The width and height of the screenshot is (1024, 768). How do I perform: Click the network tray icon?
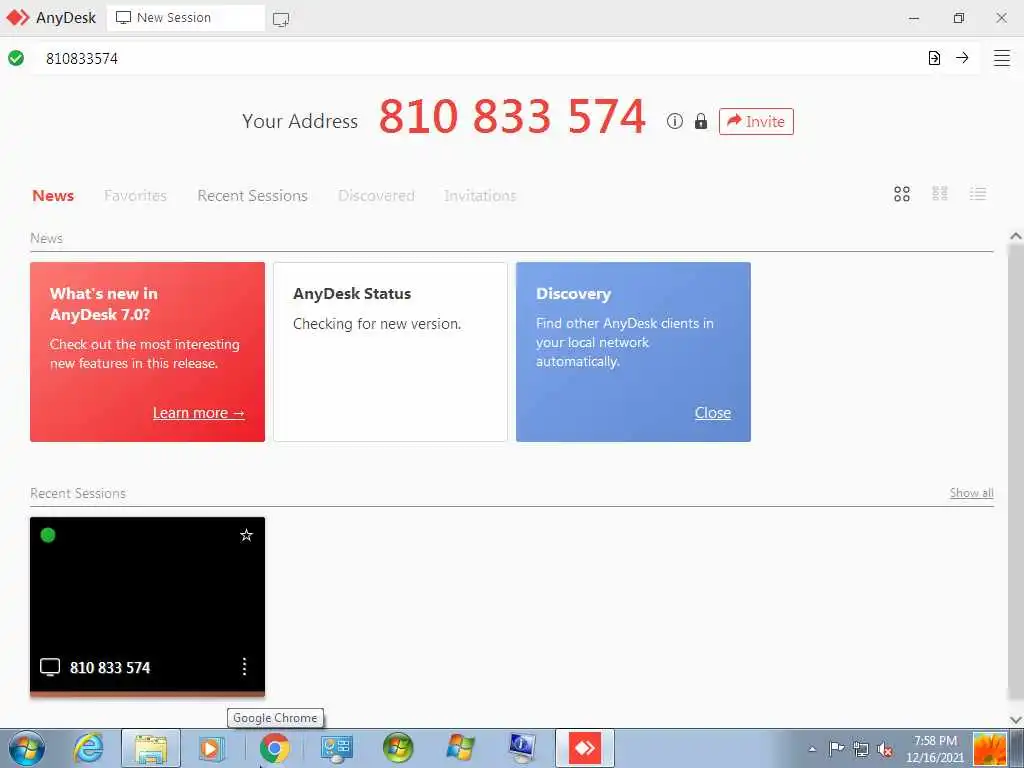pyautogui.click(x=861, y=749)
